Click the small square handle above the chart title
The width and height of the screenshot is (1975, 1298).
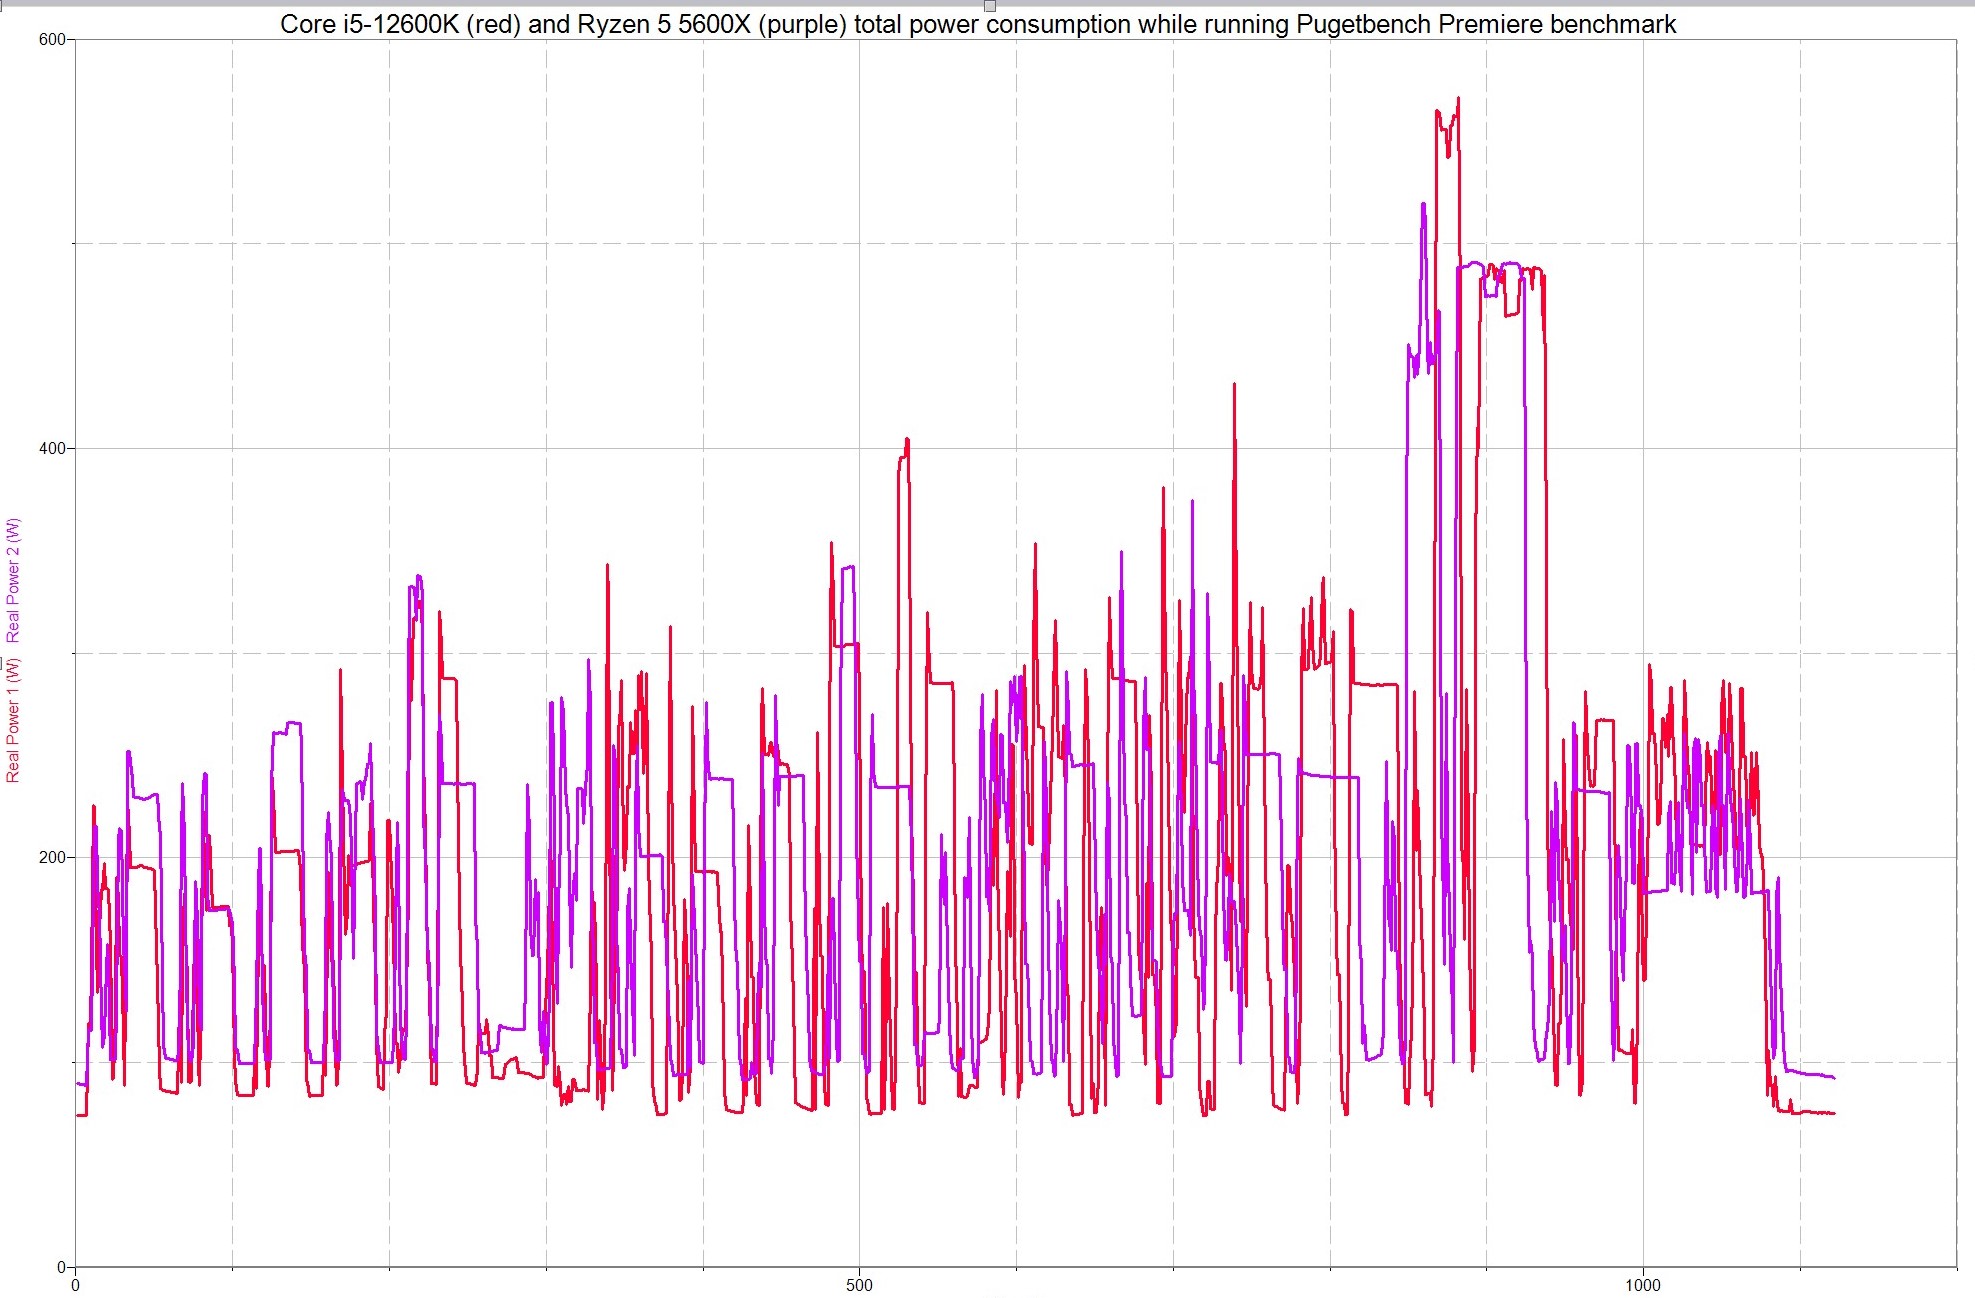[x=990, y=6]
